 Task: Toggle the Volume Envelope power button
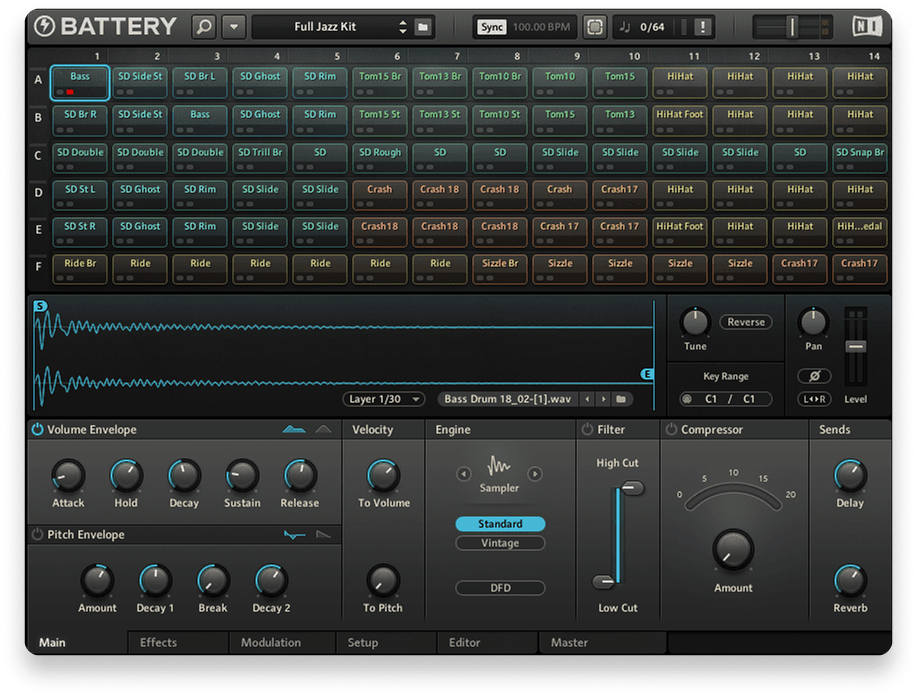coord(38,430)
